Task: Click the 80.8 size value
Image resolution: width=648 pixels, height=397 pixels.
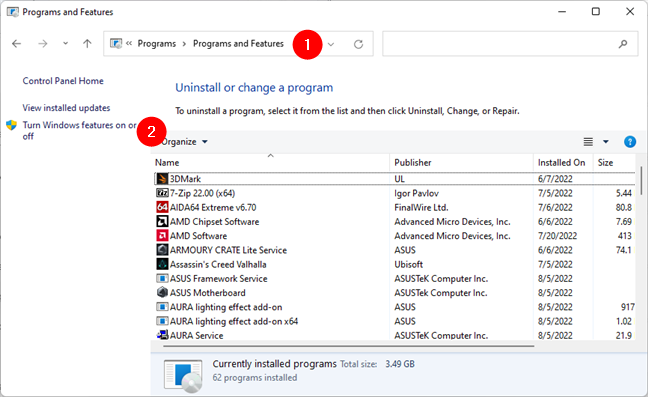Action: coord(624,207)
